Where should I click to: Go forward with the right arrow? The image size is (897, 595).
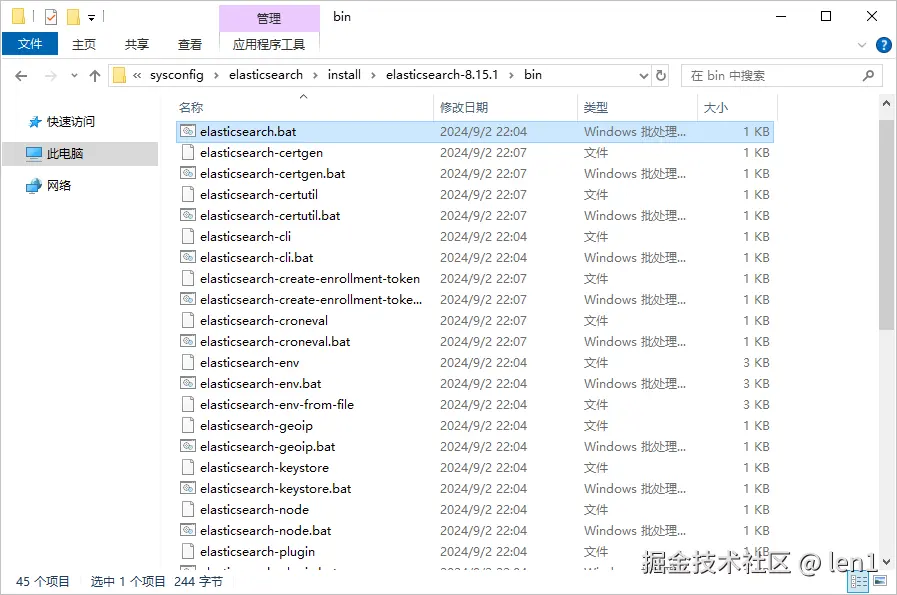coord(51,76)
